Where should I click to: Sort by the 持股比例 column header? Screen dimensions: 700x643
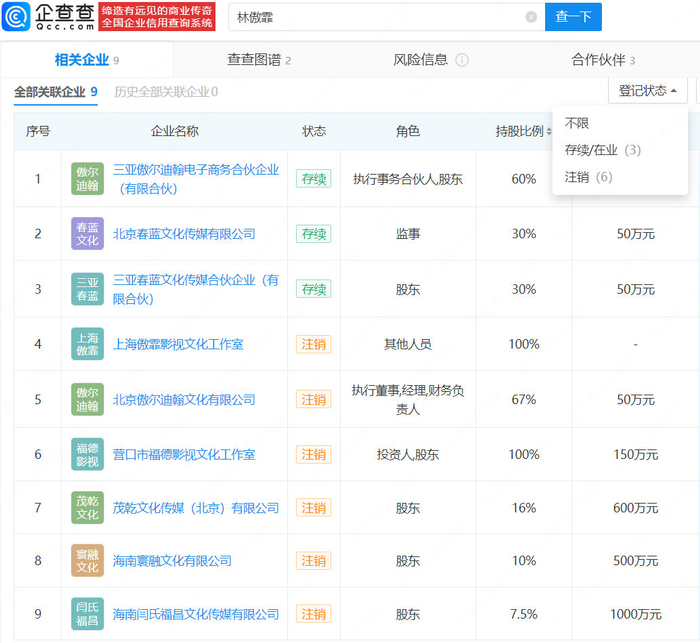524,132
